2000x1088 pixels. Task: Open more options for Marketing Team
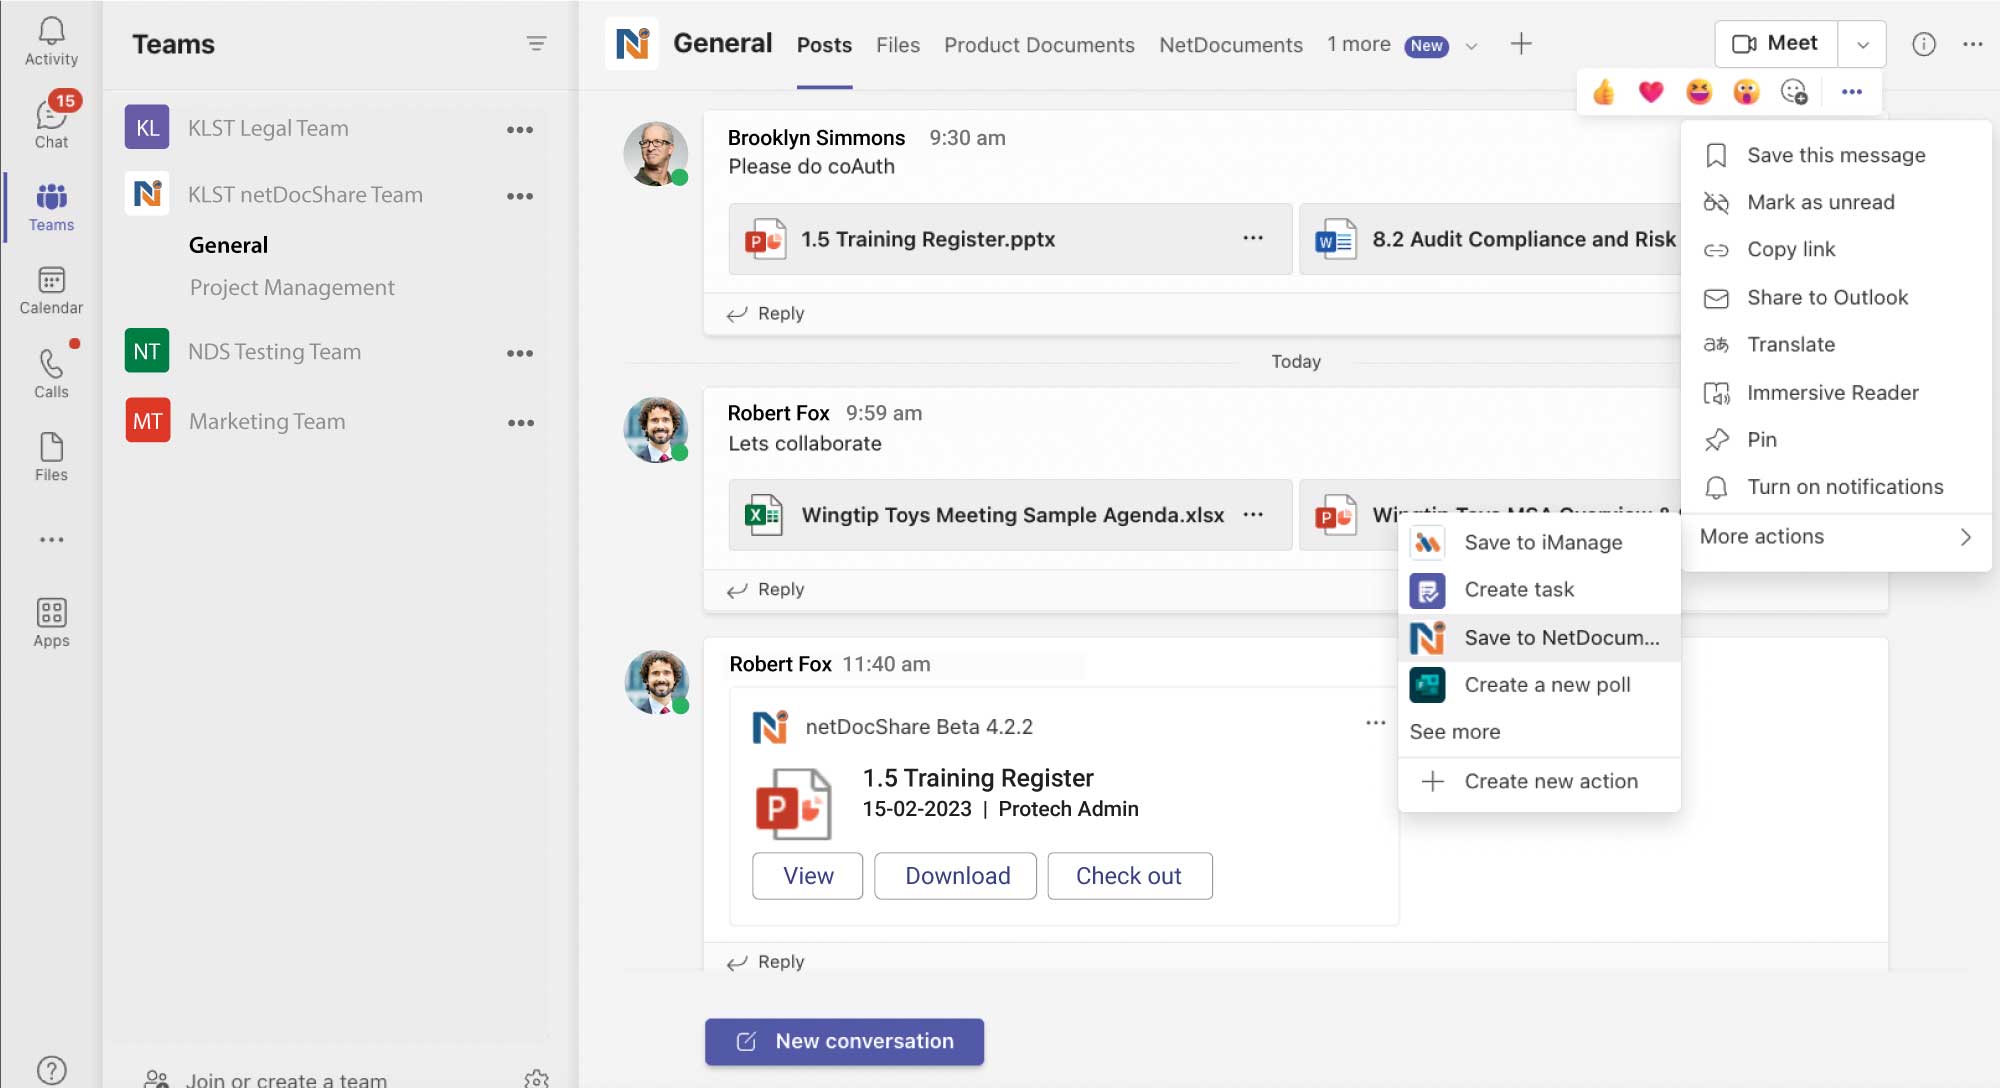tap(520, 423)
